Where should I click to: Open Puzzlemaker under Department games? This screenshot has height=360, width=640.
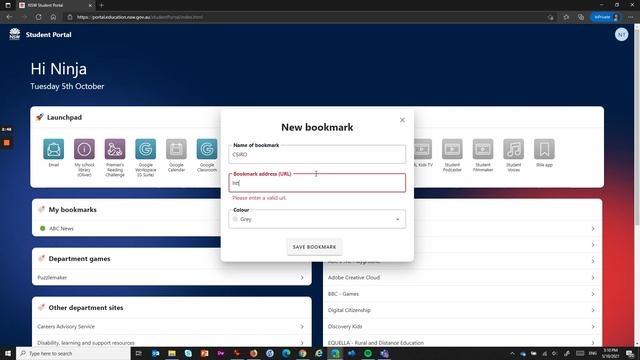click(x=52, y=278)
